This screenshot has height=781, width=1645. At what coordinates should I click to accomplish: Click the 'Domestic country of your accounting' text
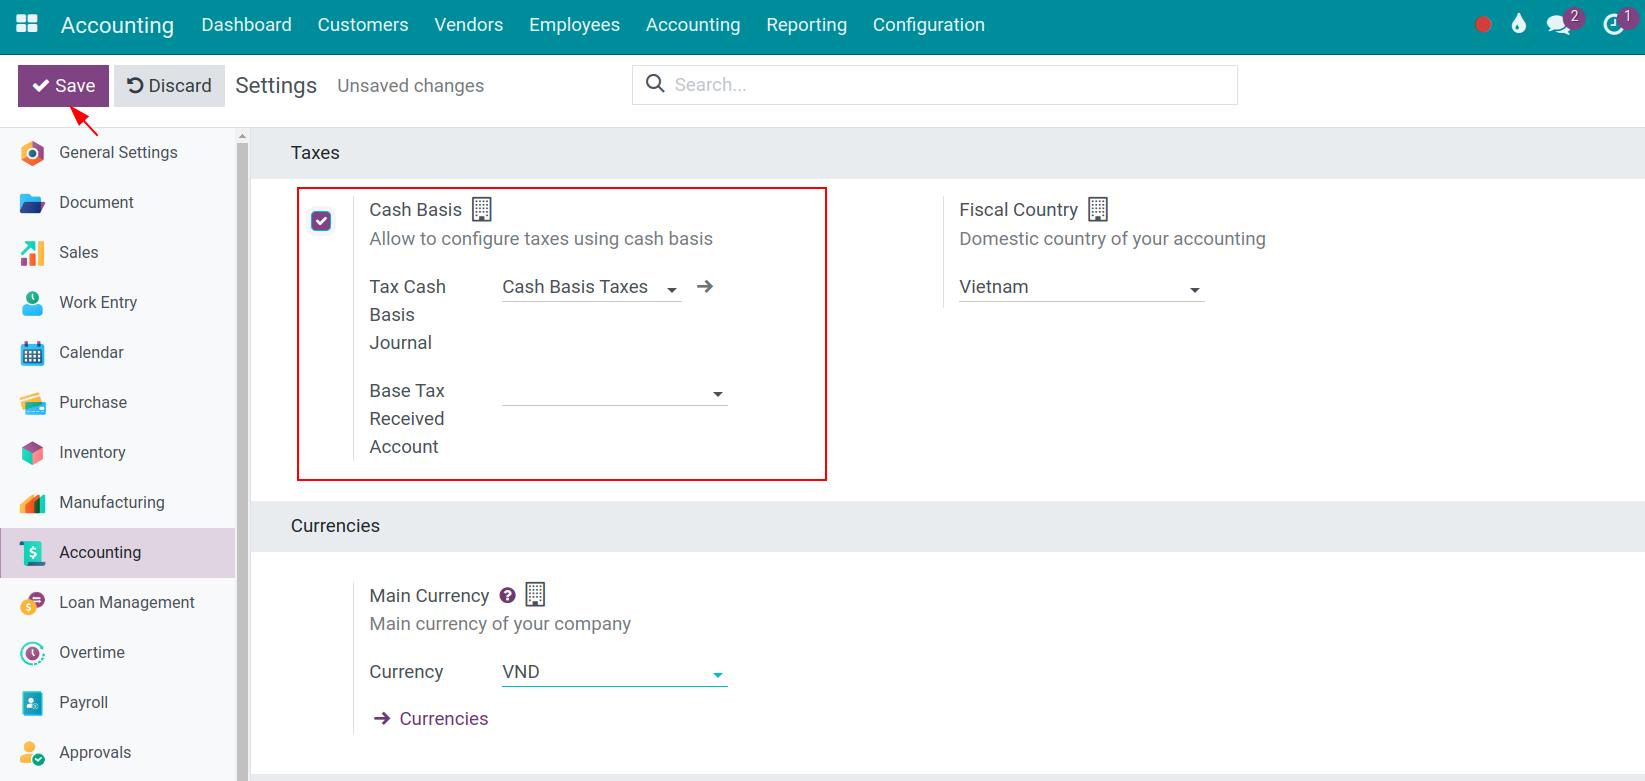tap(1112, 239)
